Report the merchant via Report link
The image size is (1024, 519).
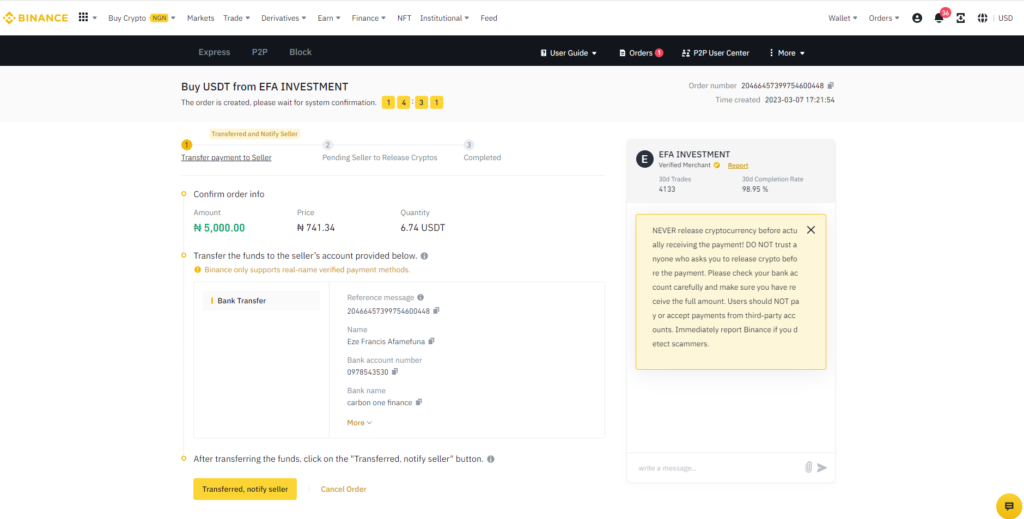click(738, 165)
